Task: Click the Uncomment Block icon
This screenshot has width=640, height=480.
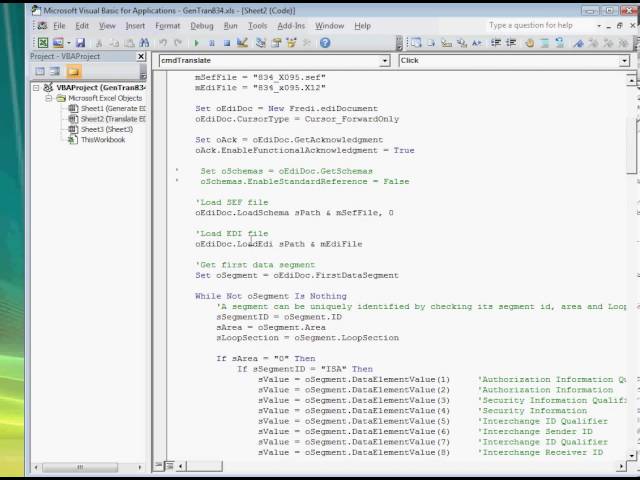Action: 560,42
